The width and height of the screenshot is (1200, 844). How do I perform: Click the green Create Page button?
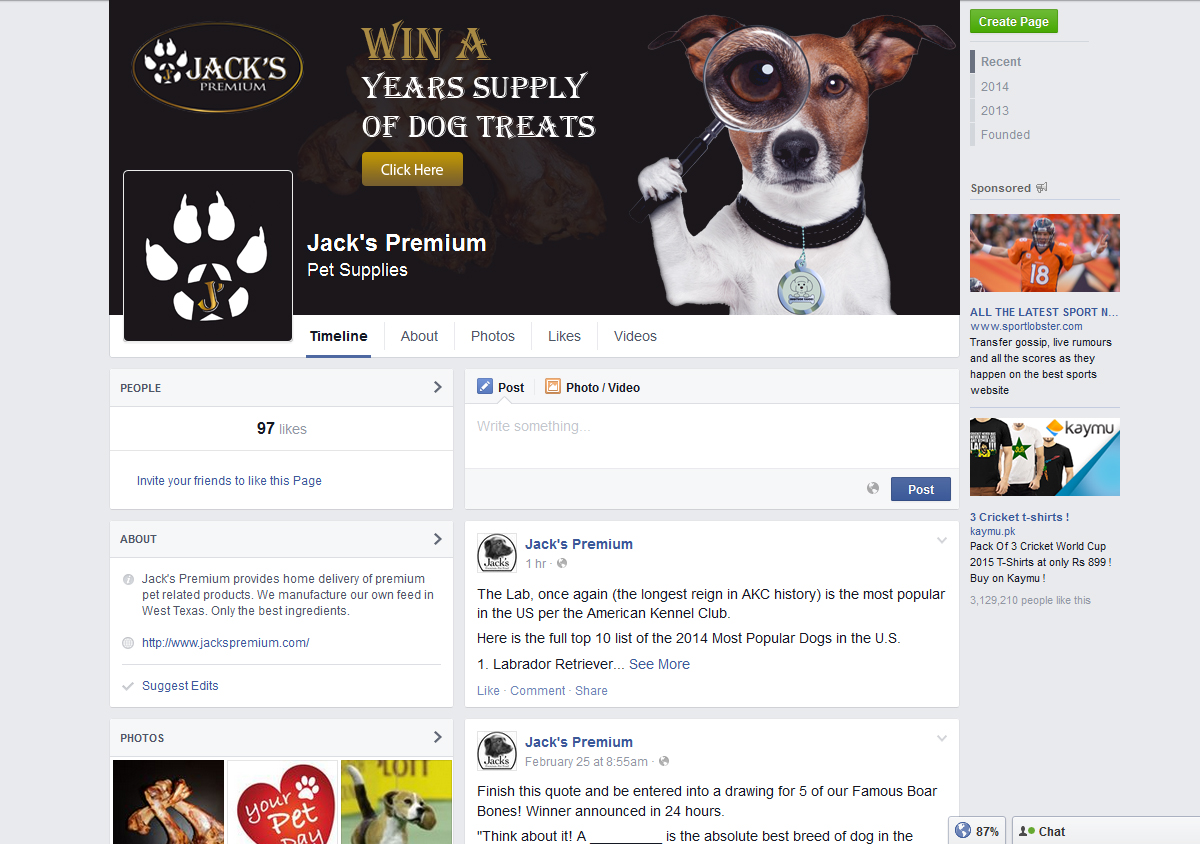click(1014, 22)
